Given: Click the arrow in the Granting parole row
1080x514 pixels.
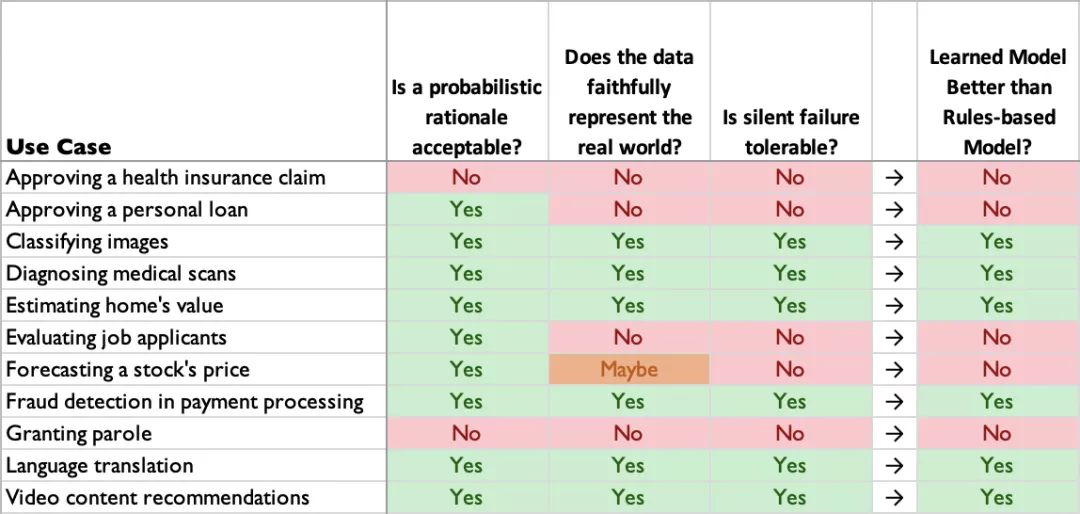Looking at the screenshot, I should (x=895, y=434).
